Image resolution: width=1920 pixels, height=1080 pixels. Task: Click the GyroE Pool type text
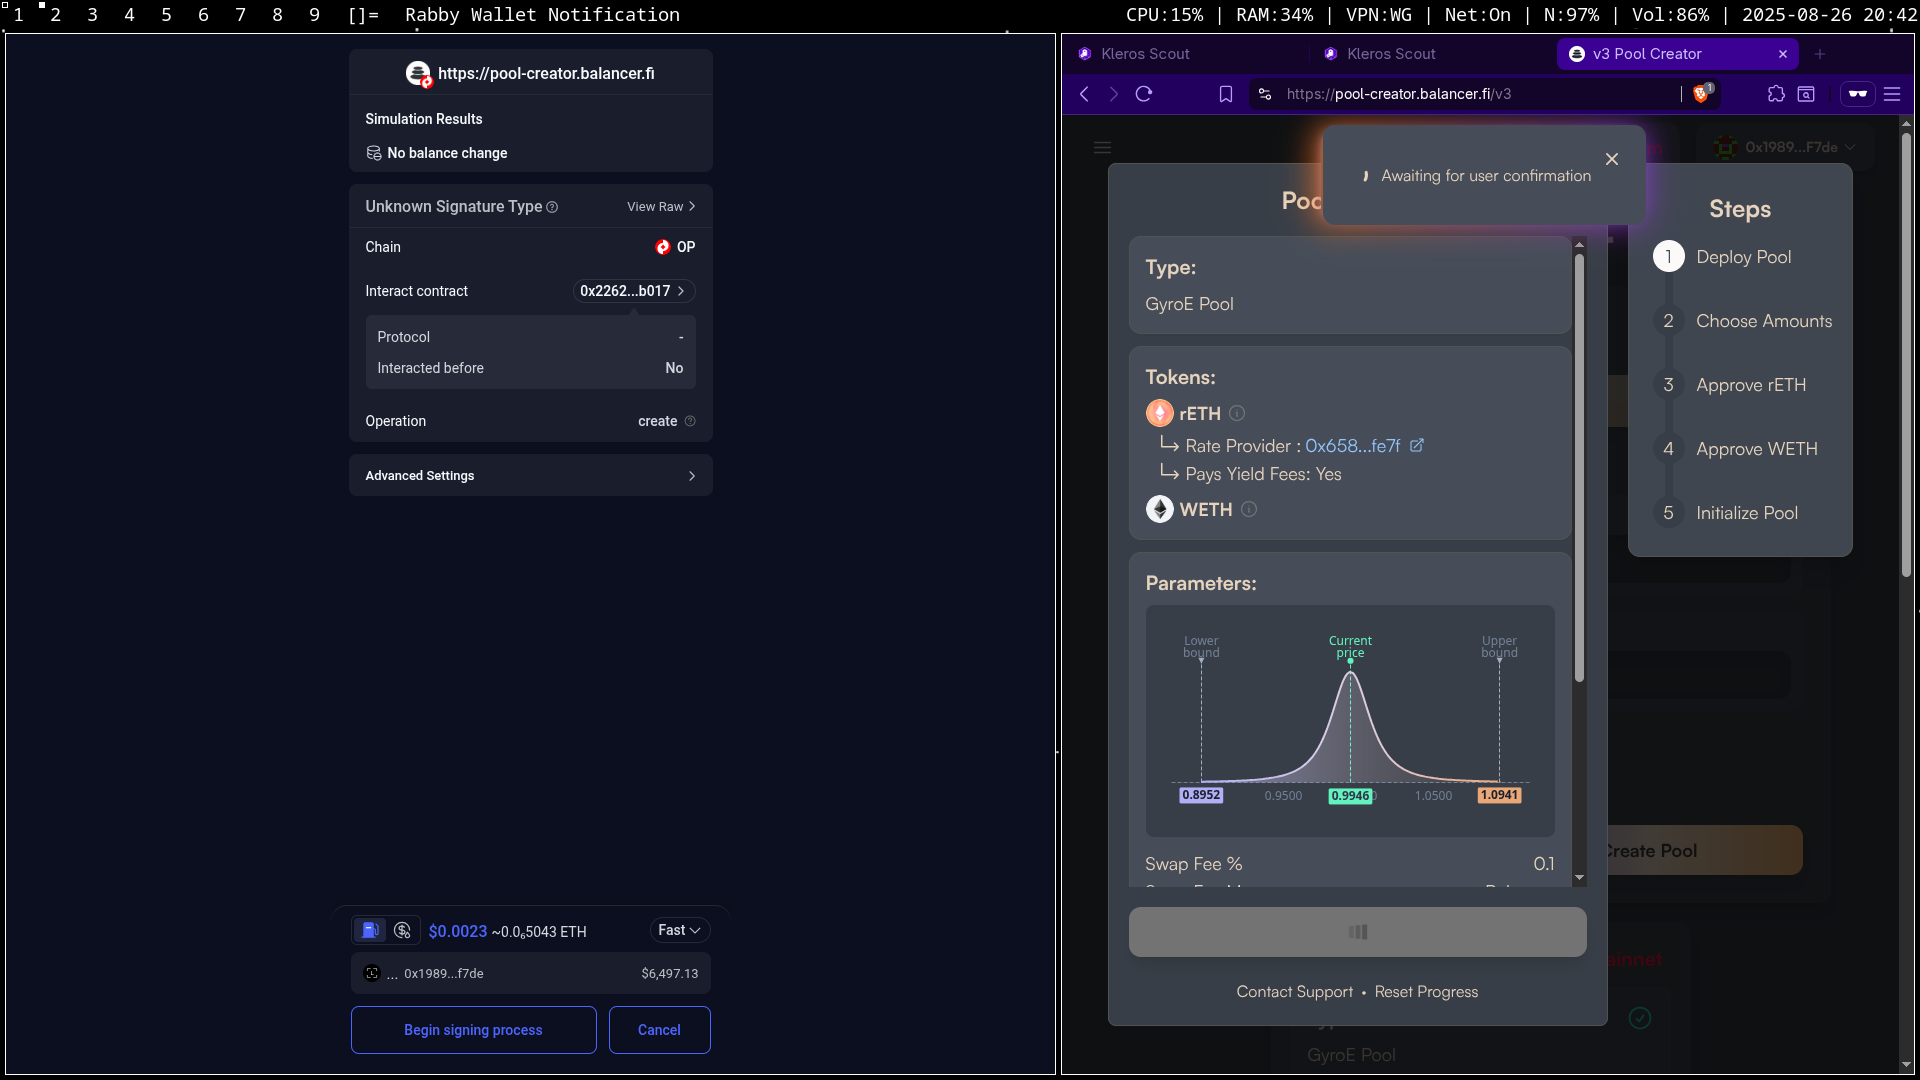pos(1189,304)
